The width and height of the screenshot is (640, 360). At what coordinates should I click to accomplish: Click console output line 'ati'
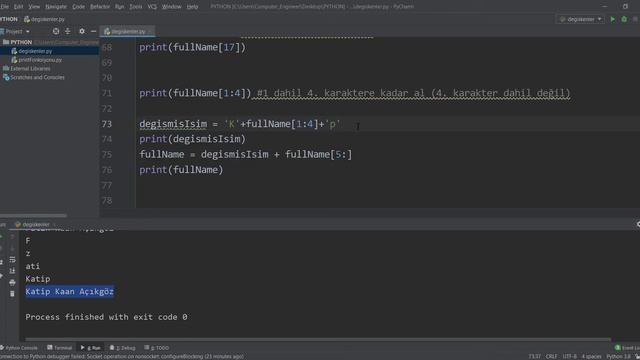[33, 266]
